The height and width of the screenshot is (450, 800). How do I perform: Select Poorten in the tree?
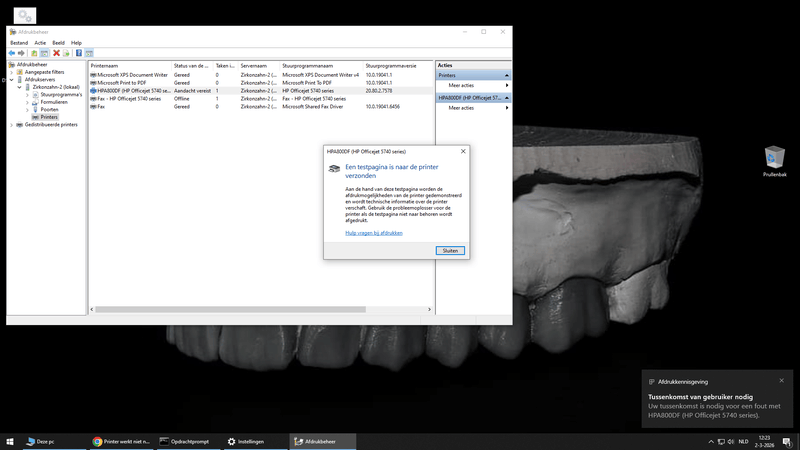49,110
